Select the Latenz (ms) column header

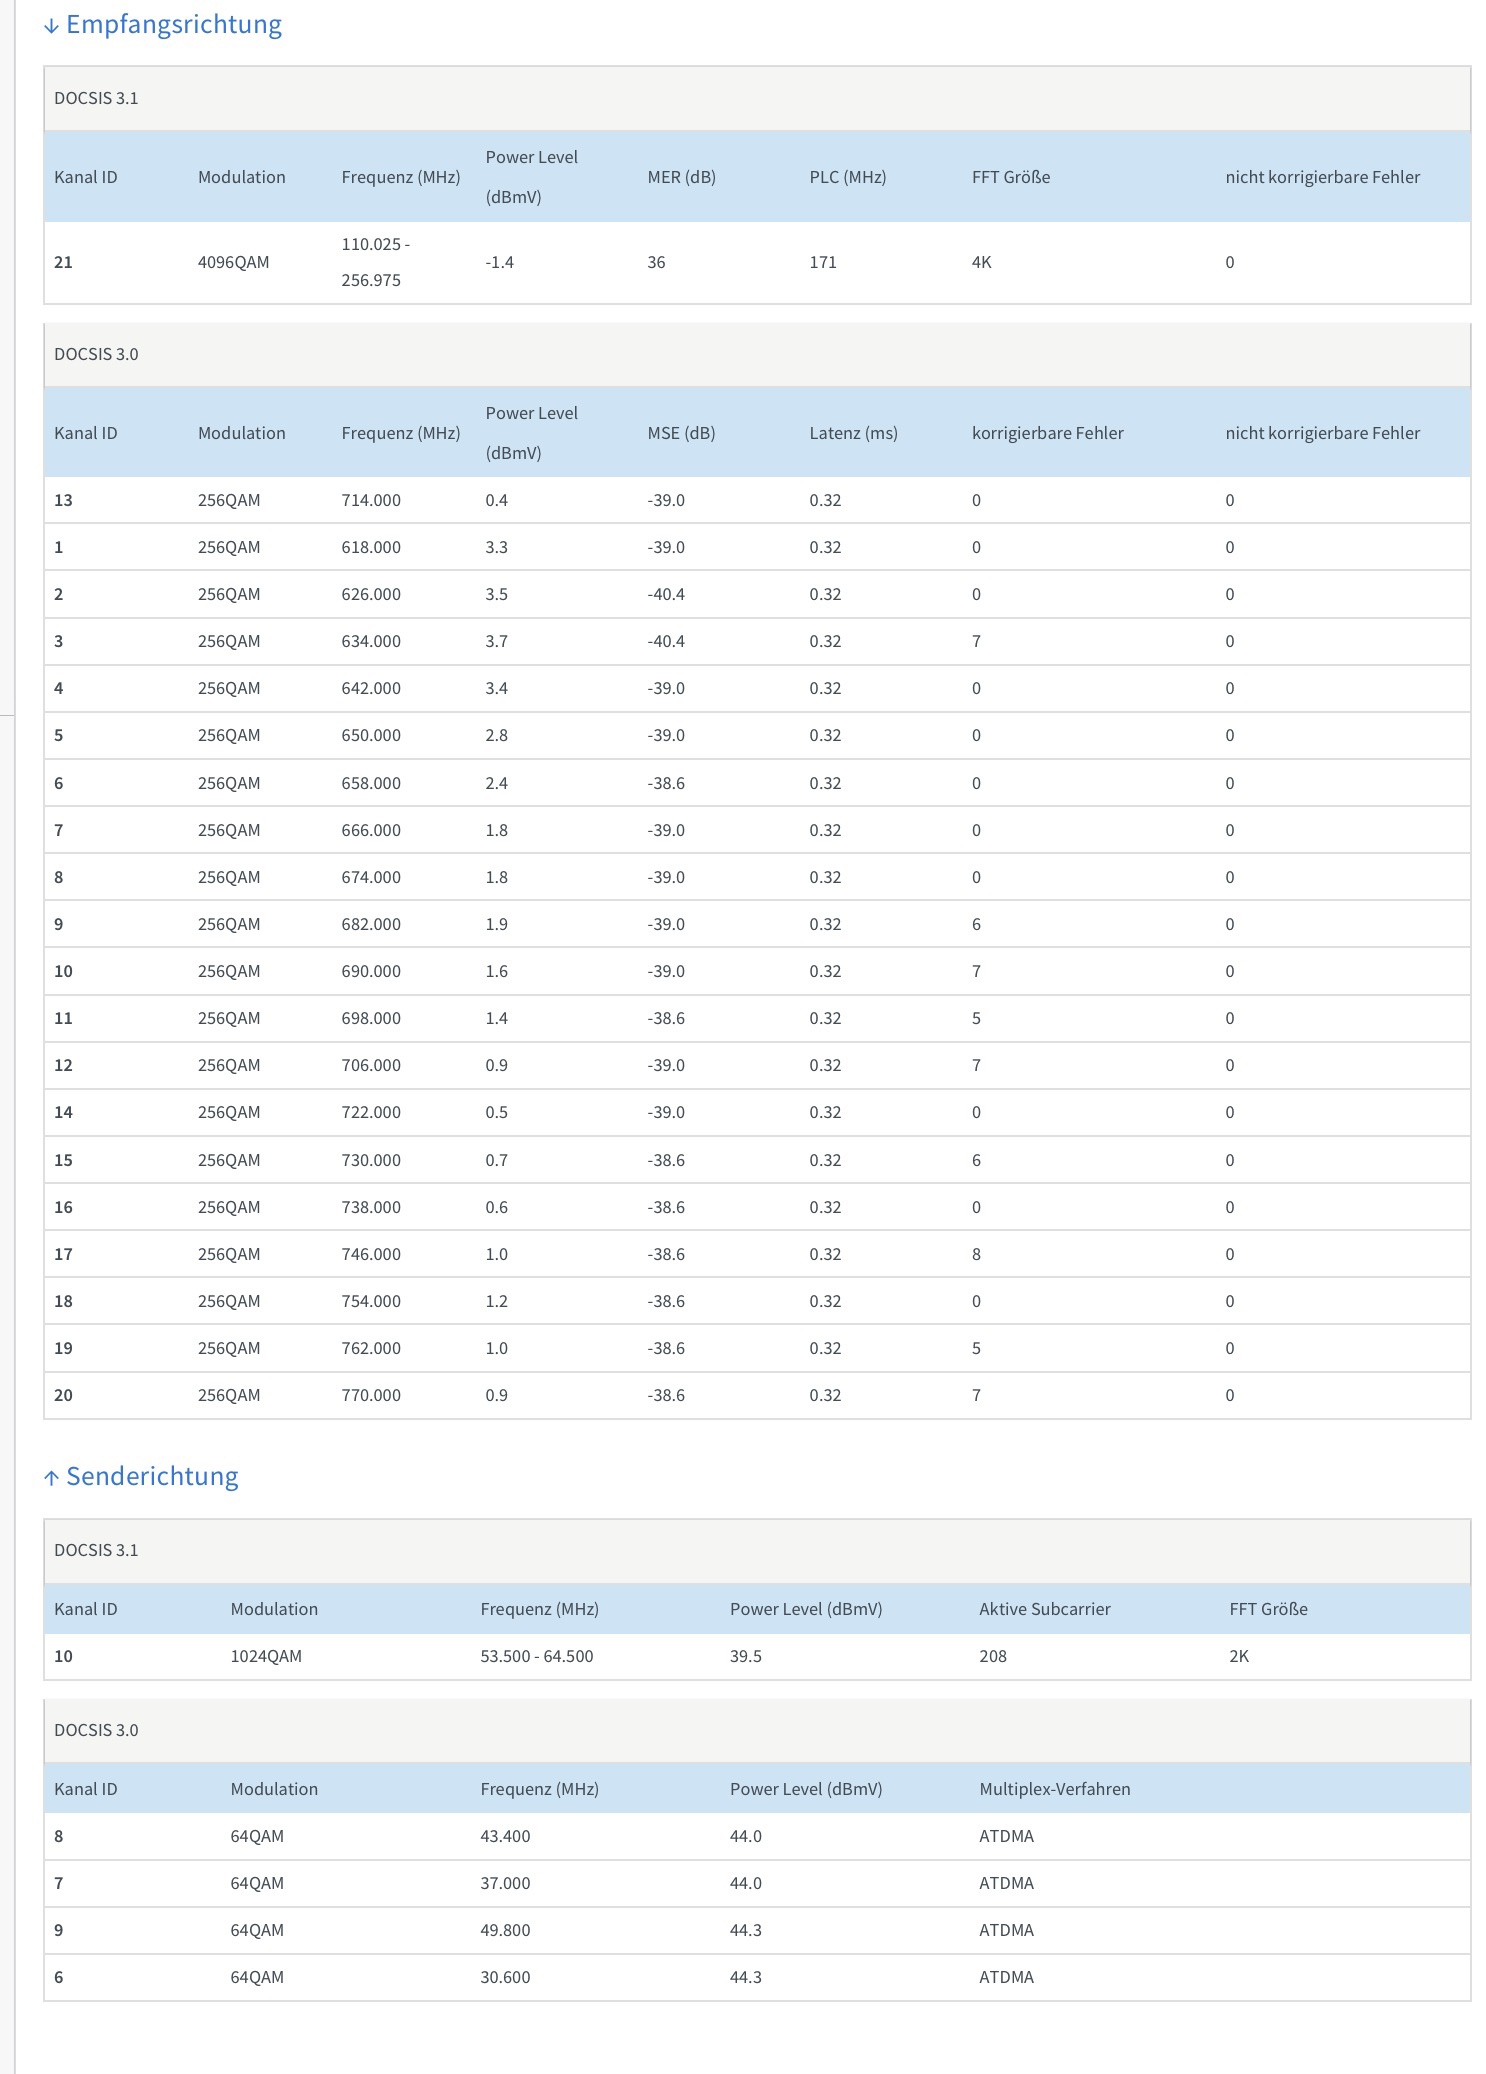(853, 433)
